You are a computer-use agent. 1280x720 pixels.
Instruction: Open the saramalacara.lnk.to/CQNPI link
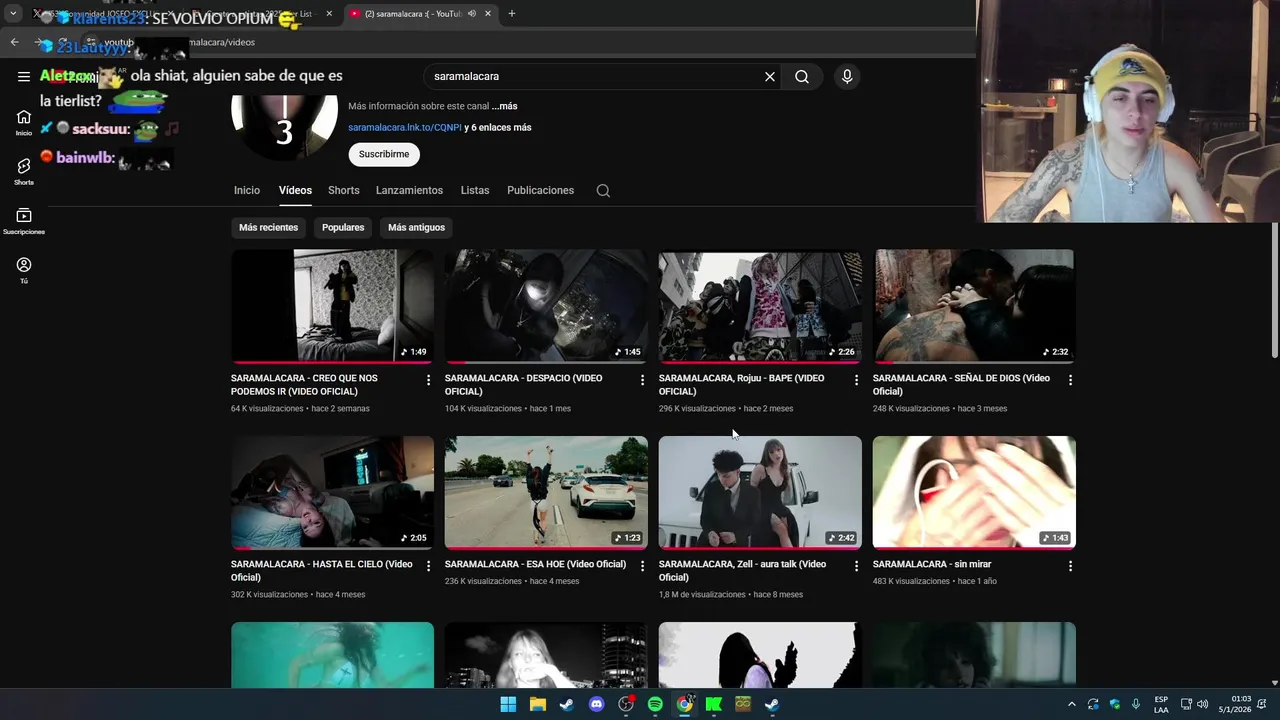[x=405, y=127]
